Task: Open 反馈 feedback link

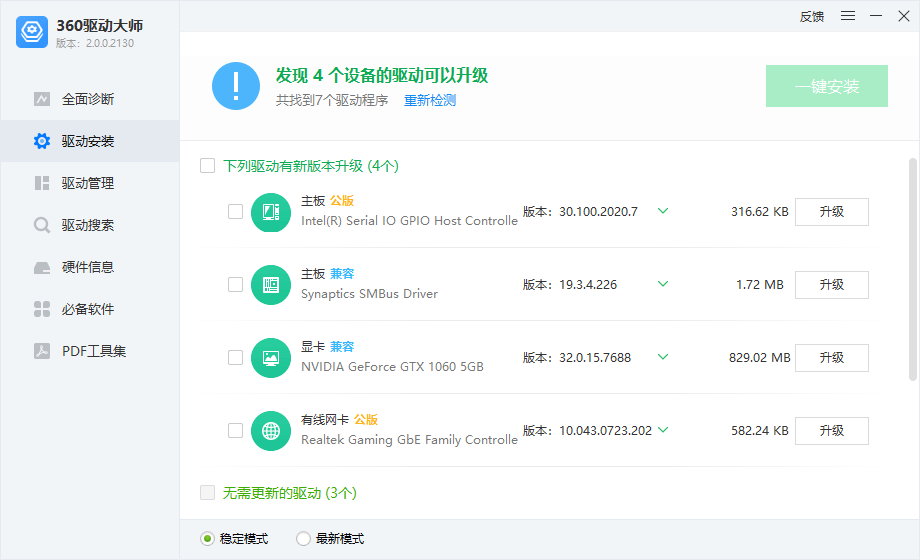Action: pyautogui.click(x=812, y=16)
